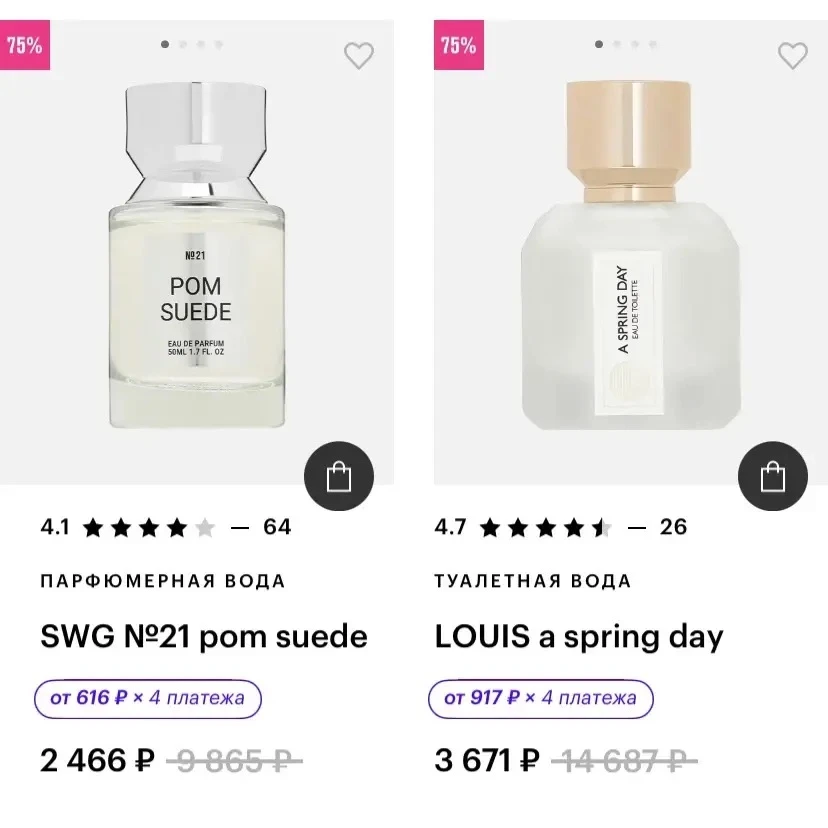Open the A SPRING DAY bottle image
Image resolution: width=828 pixels, height=828 pixels.
click(631, 255)
